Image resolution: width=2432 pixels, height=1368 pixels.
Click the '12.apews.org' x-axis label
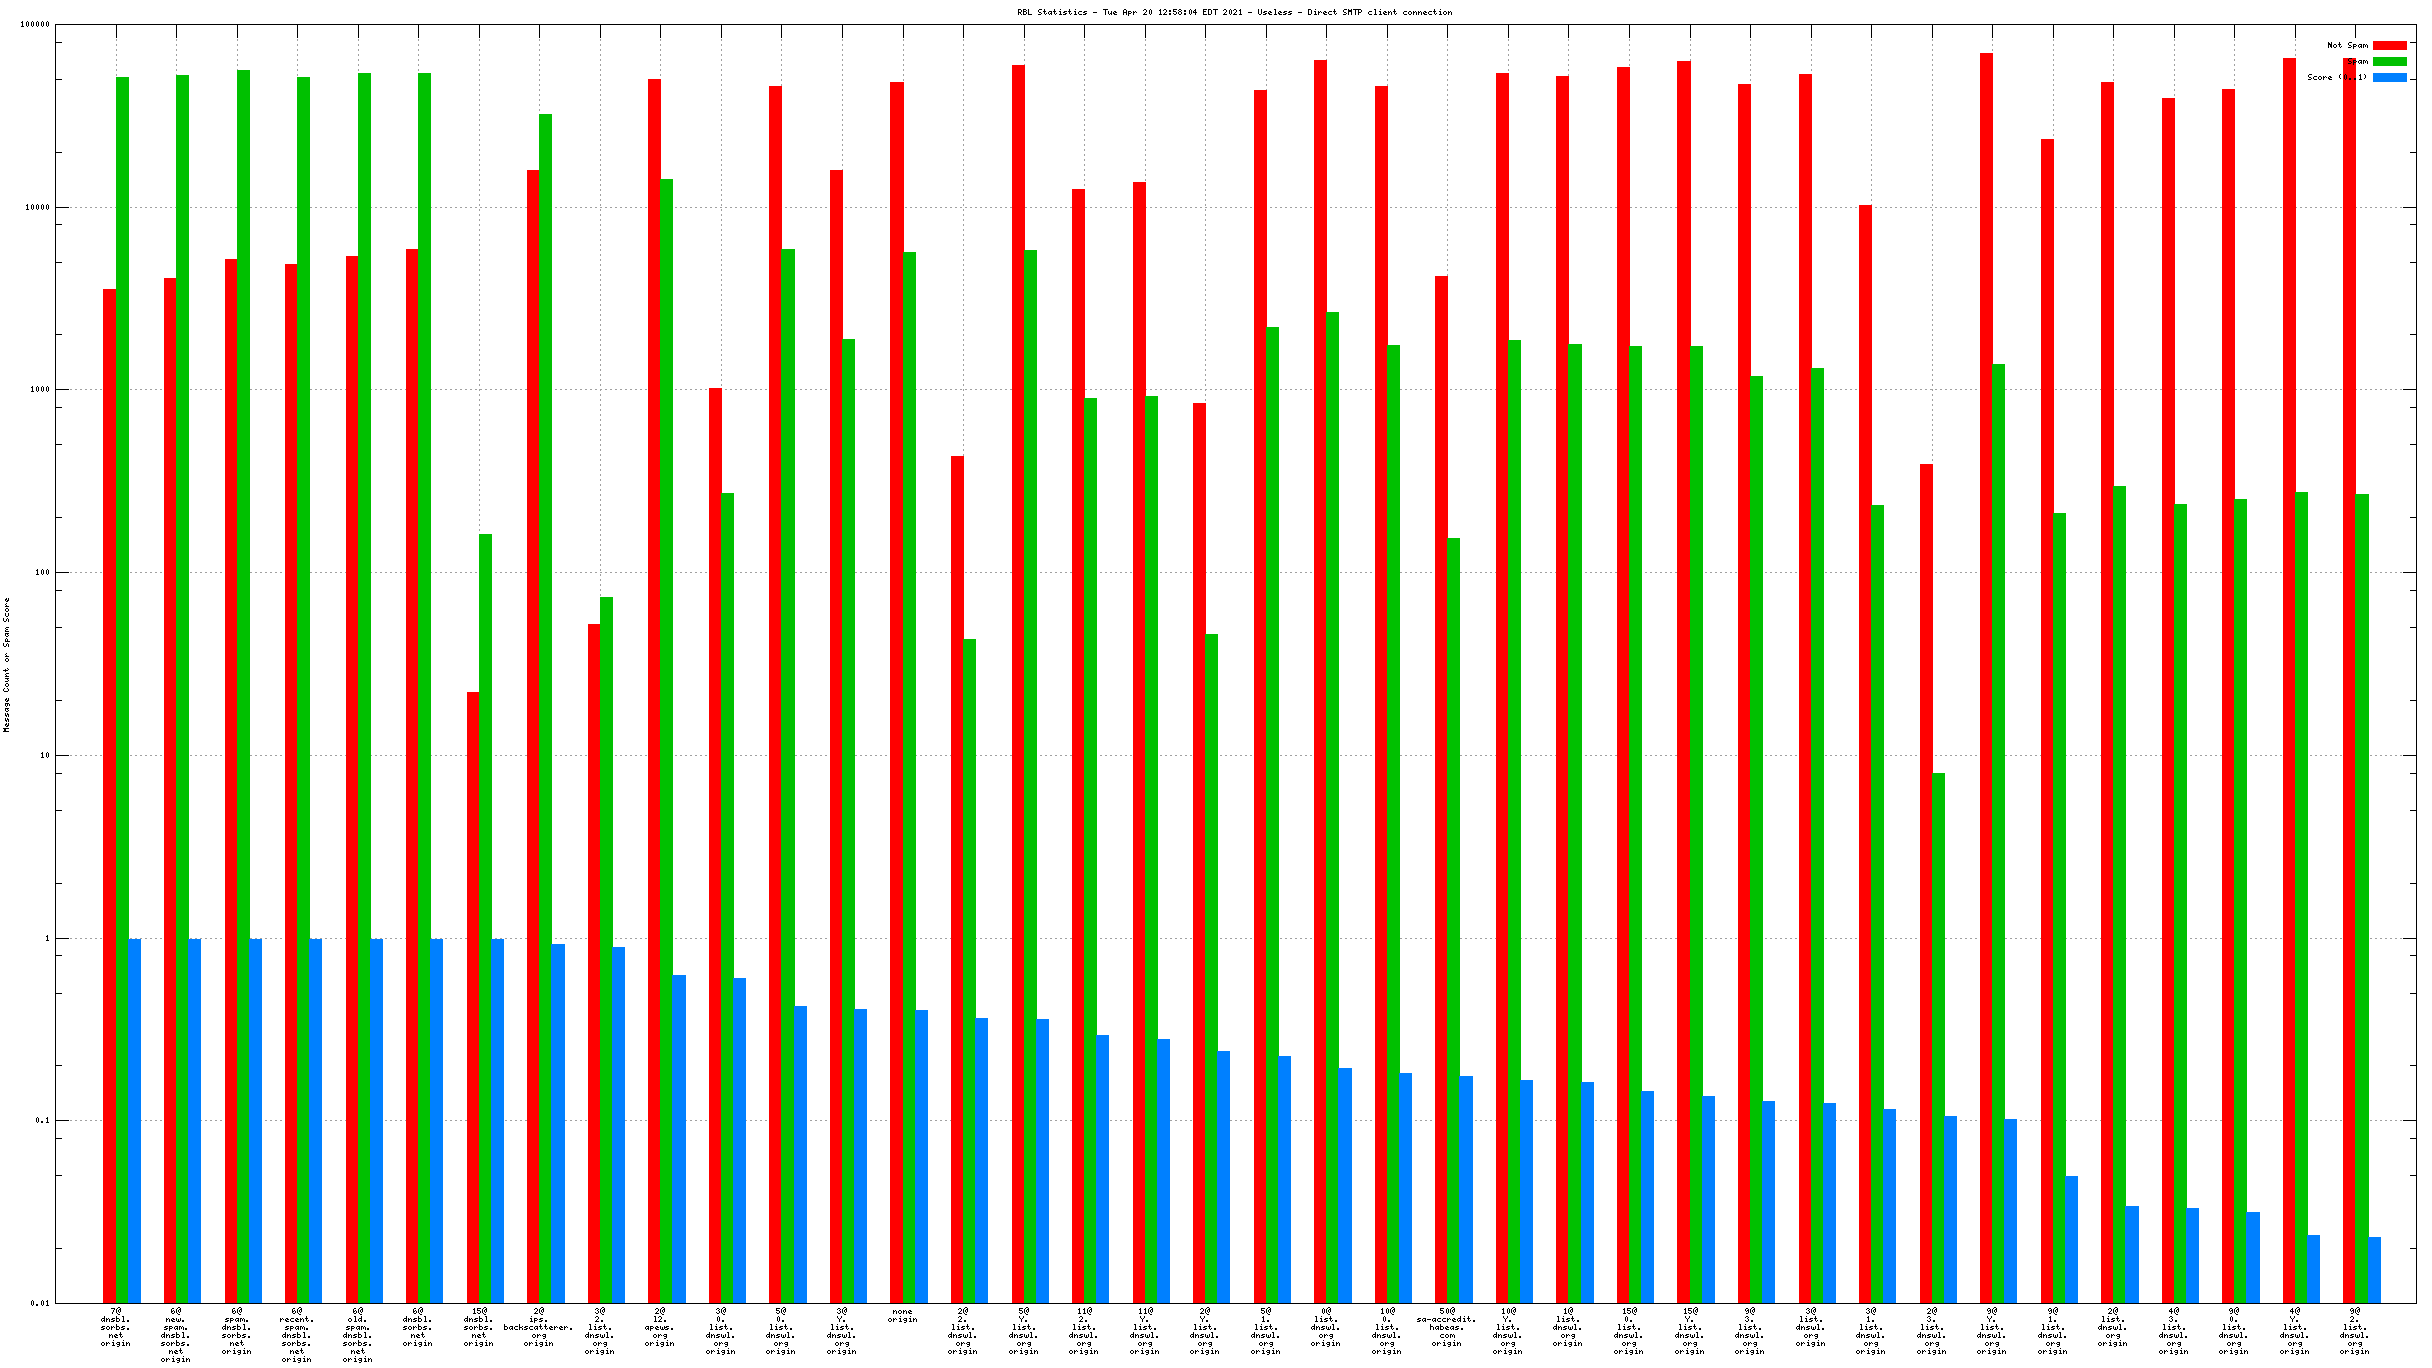click(x=660, y=1327)
